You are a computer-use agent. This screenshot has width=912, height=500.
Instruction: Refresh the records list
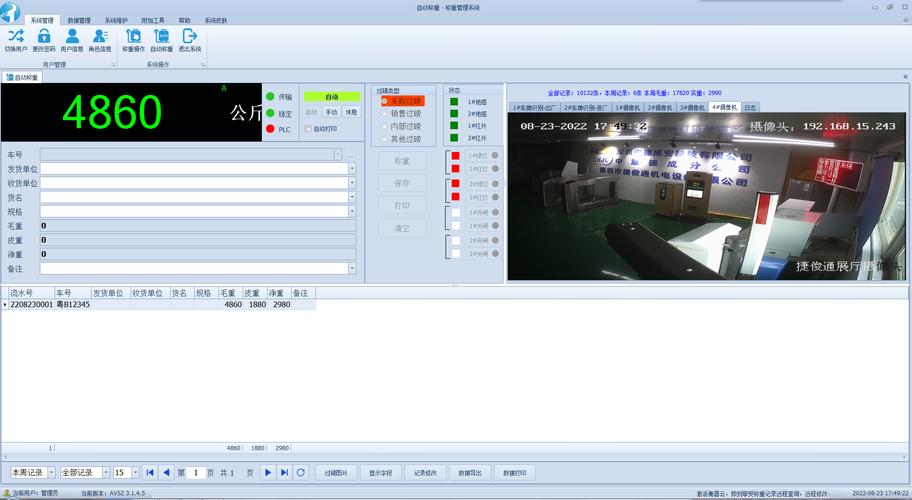(x=300, y=472)
